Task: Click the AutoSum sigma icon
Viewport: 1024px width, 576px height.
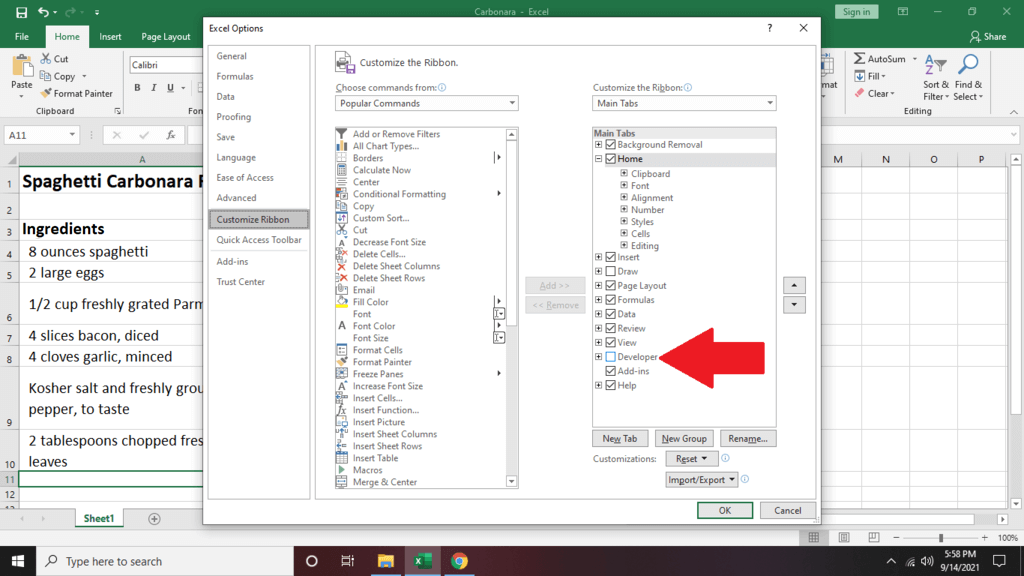Action: (x=859, y=59)
